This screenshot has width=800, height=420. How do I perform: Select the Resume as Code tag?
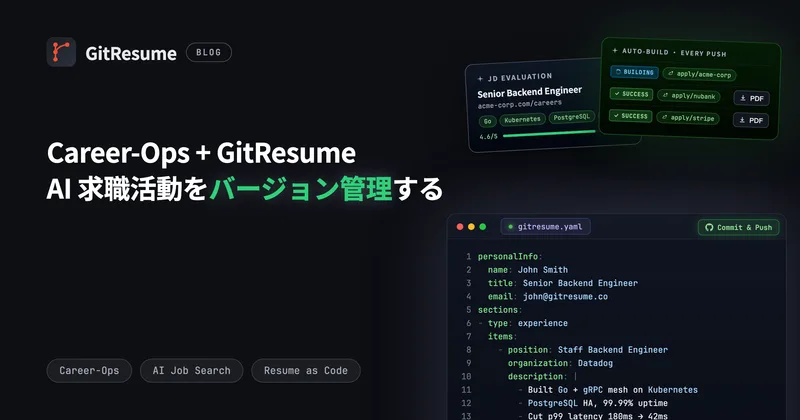pyautogui.click(x=306, y=370)
